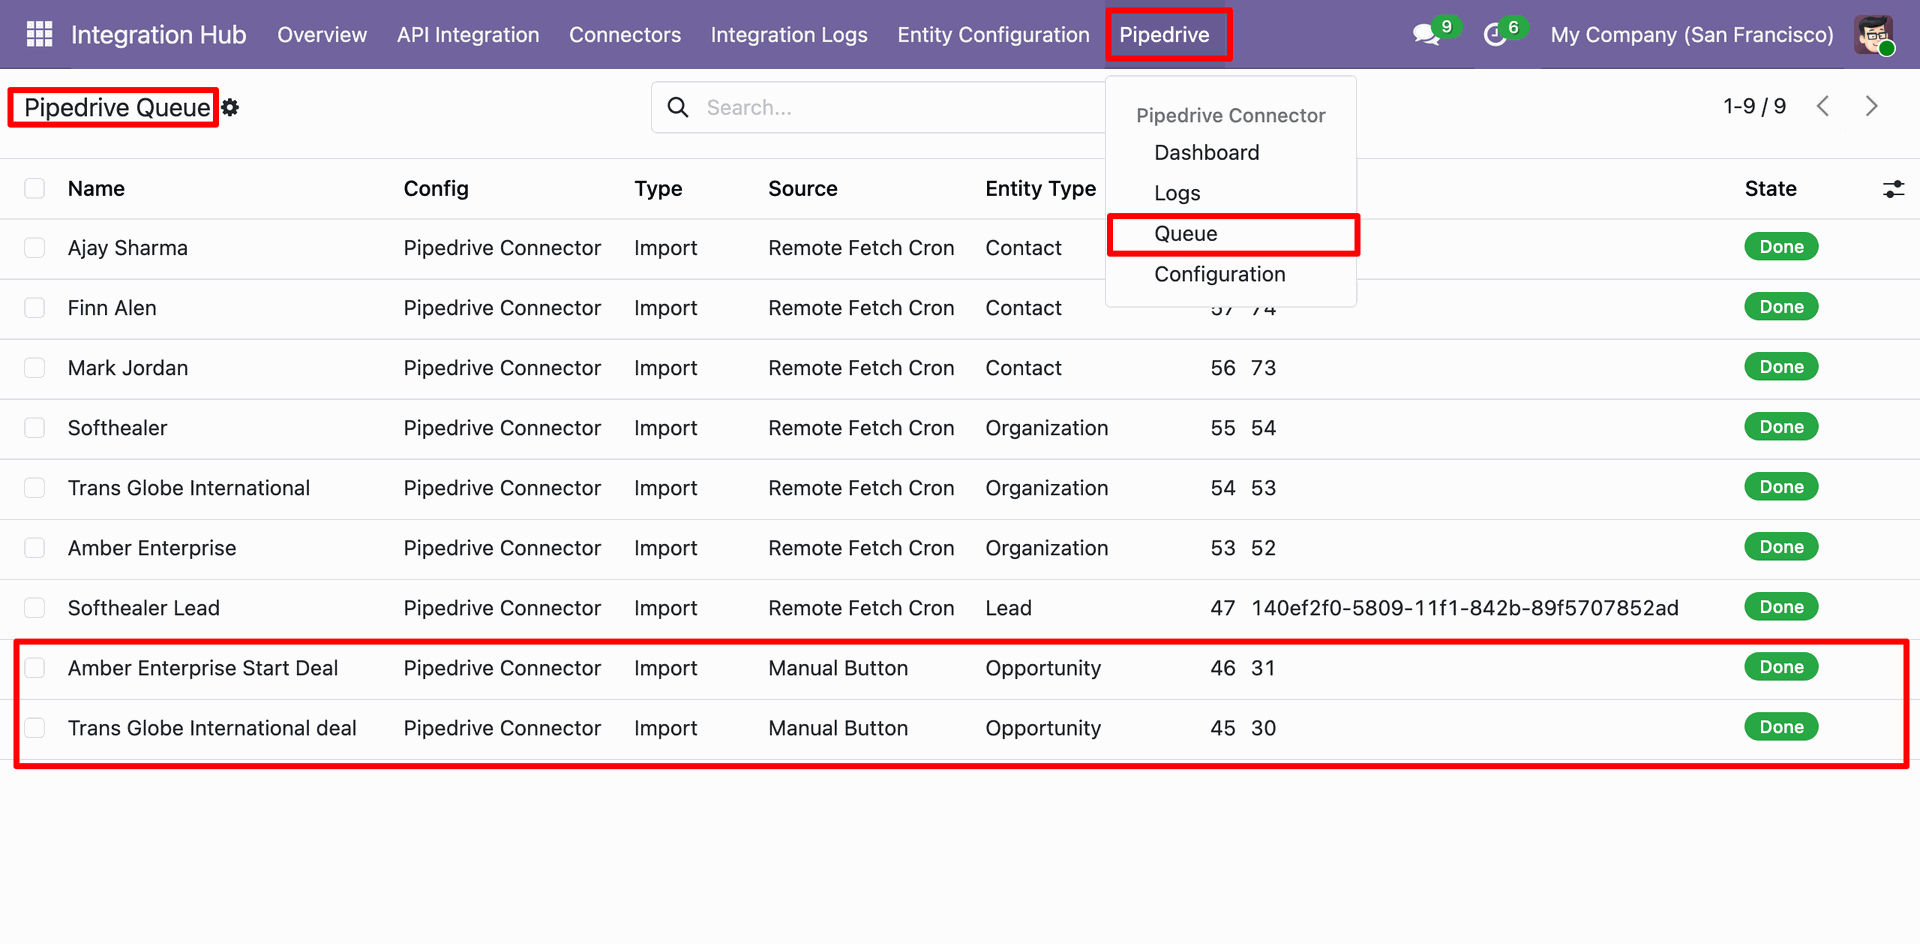Check the Softhealer row checkbox
Viewport: 1920px width, 944px height.
(35, 427)
